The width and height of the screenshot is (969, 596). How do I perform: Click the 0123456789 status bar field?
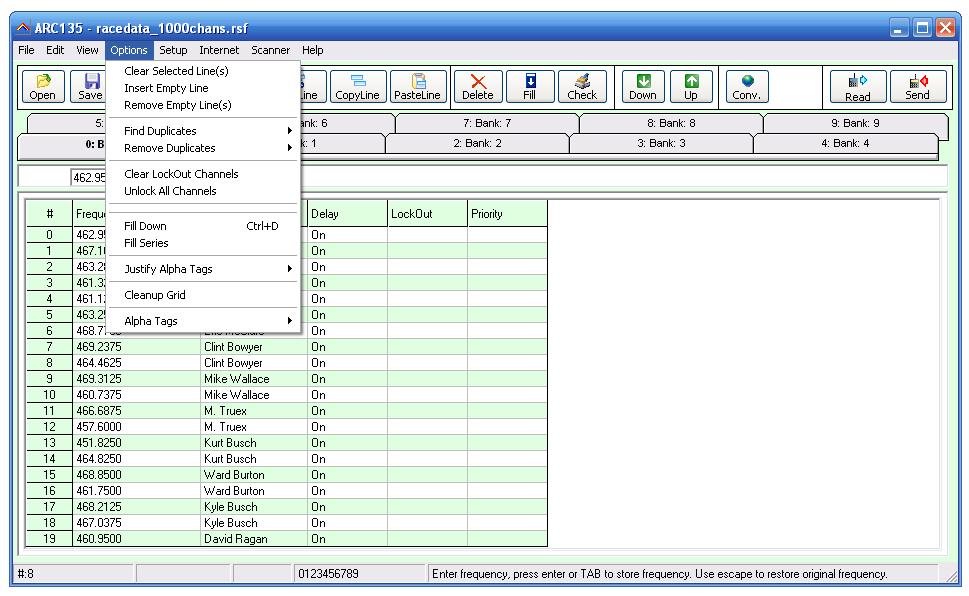(x=360, y=574)
